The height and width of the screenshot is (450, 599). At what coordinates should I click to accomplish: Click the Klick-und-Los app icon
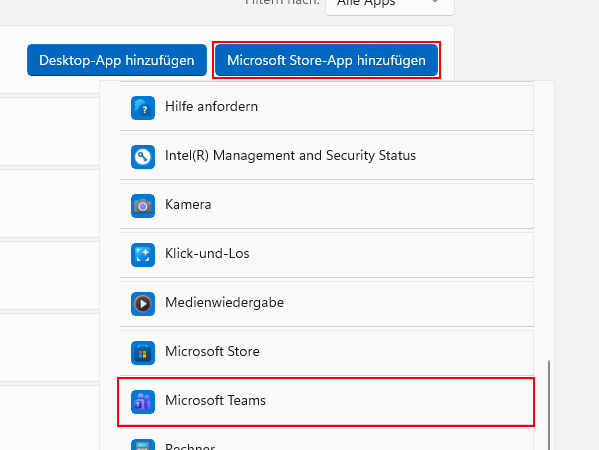click(143, 255)
